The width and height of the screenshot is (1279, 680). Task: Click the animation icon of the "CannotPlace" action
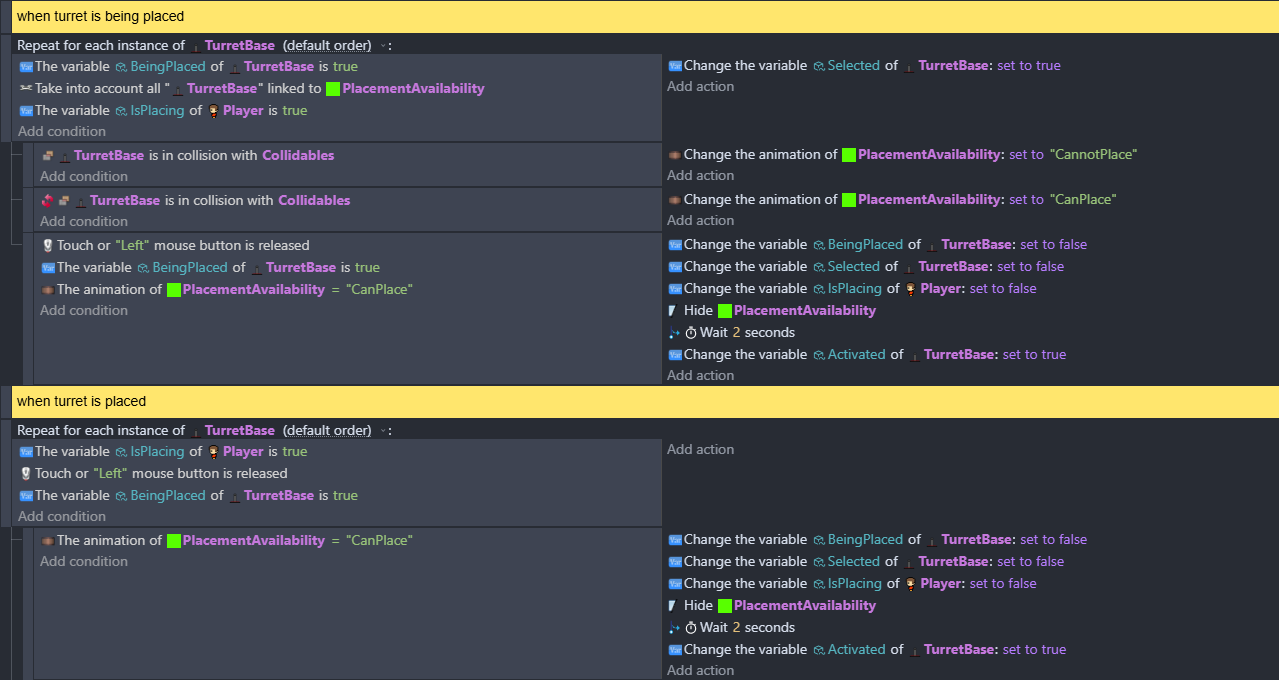click(674, 154)
